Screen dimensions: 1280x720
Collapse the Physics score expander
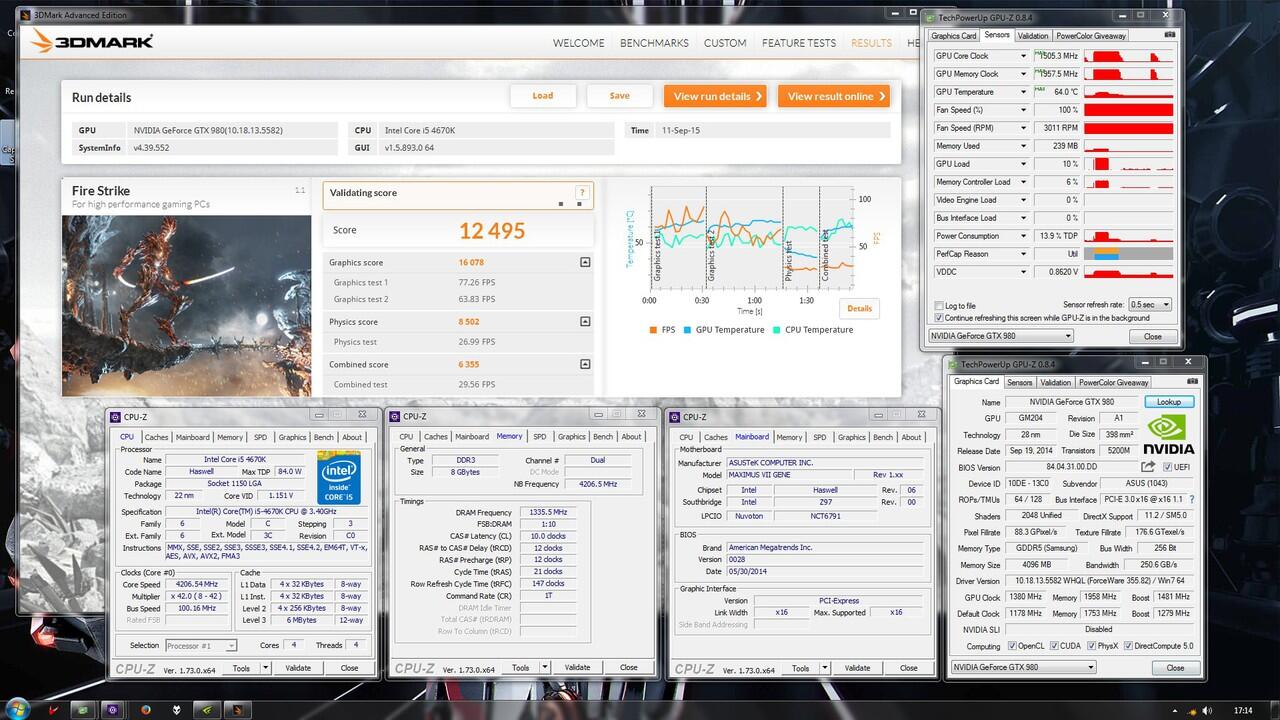(x=585, y=322)
